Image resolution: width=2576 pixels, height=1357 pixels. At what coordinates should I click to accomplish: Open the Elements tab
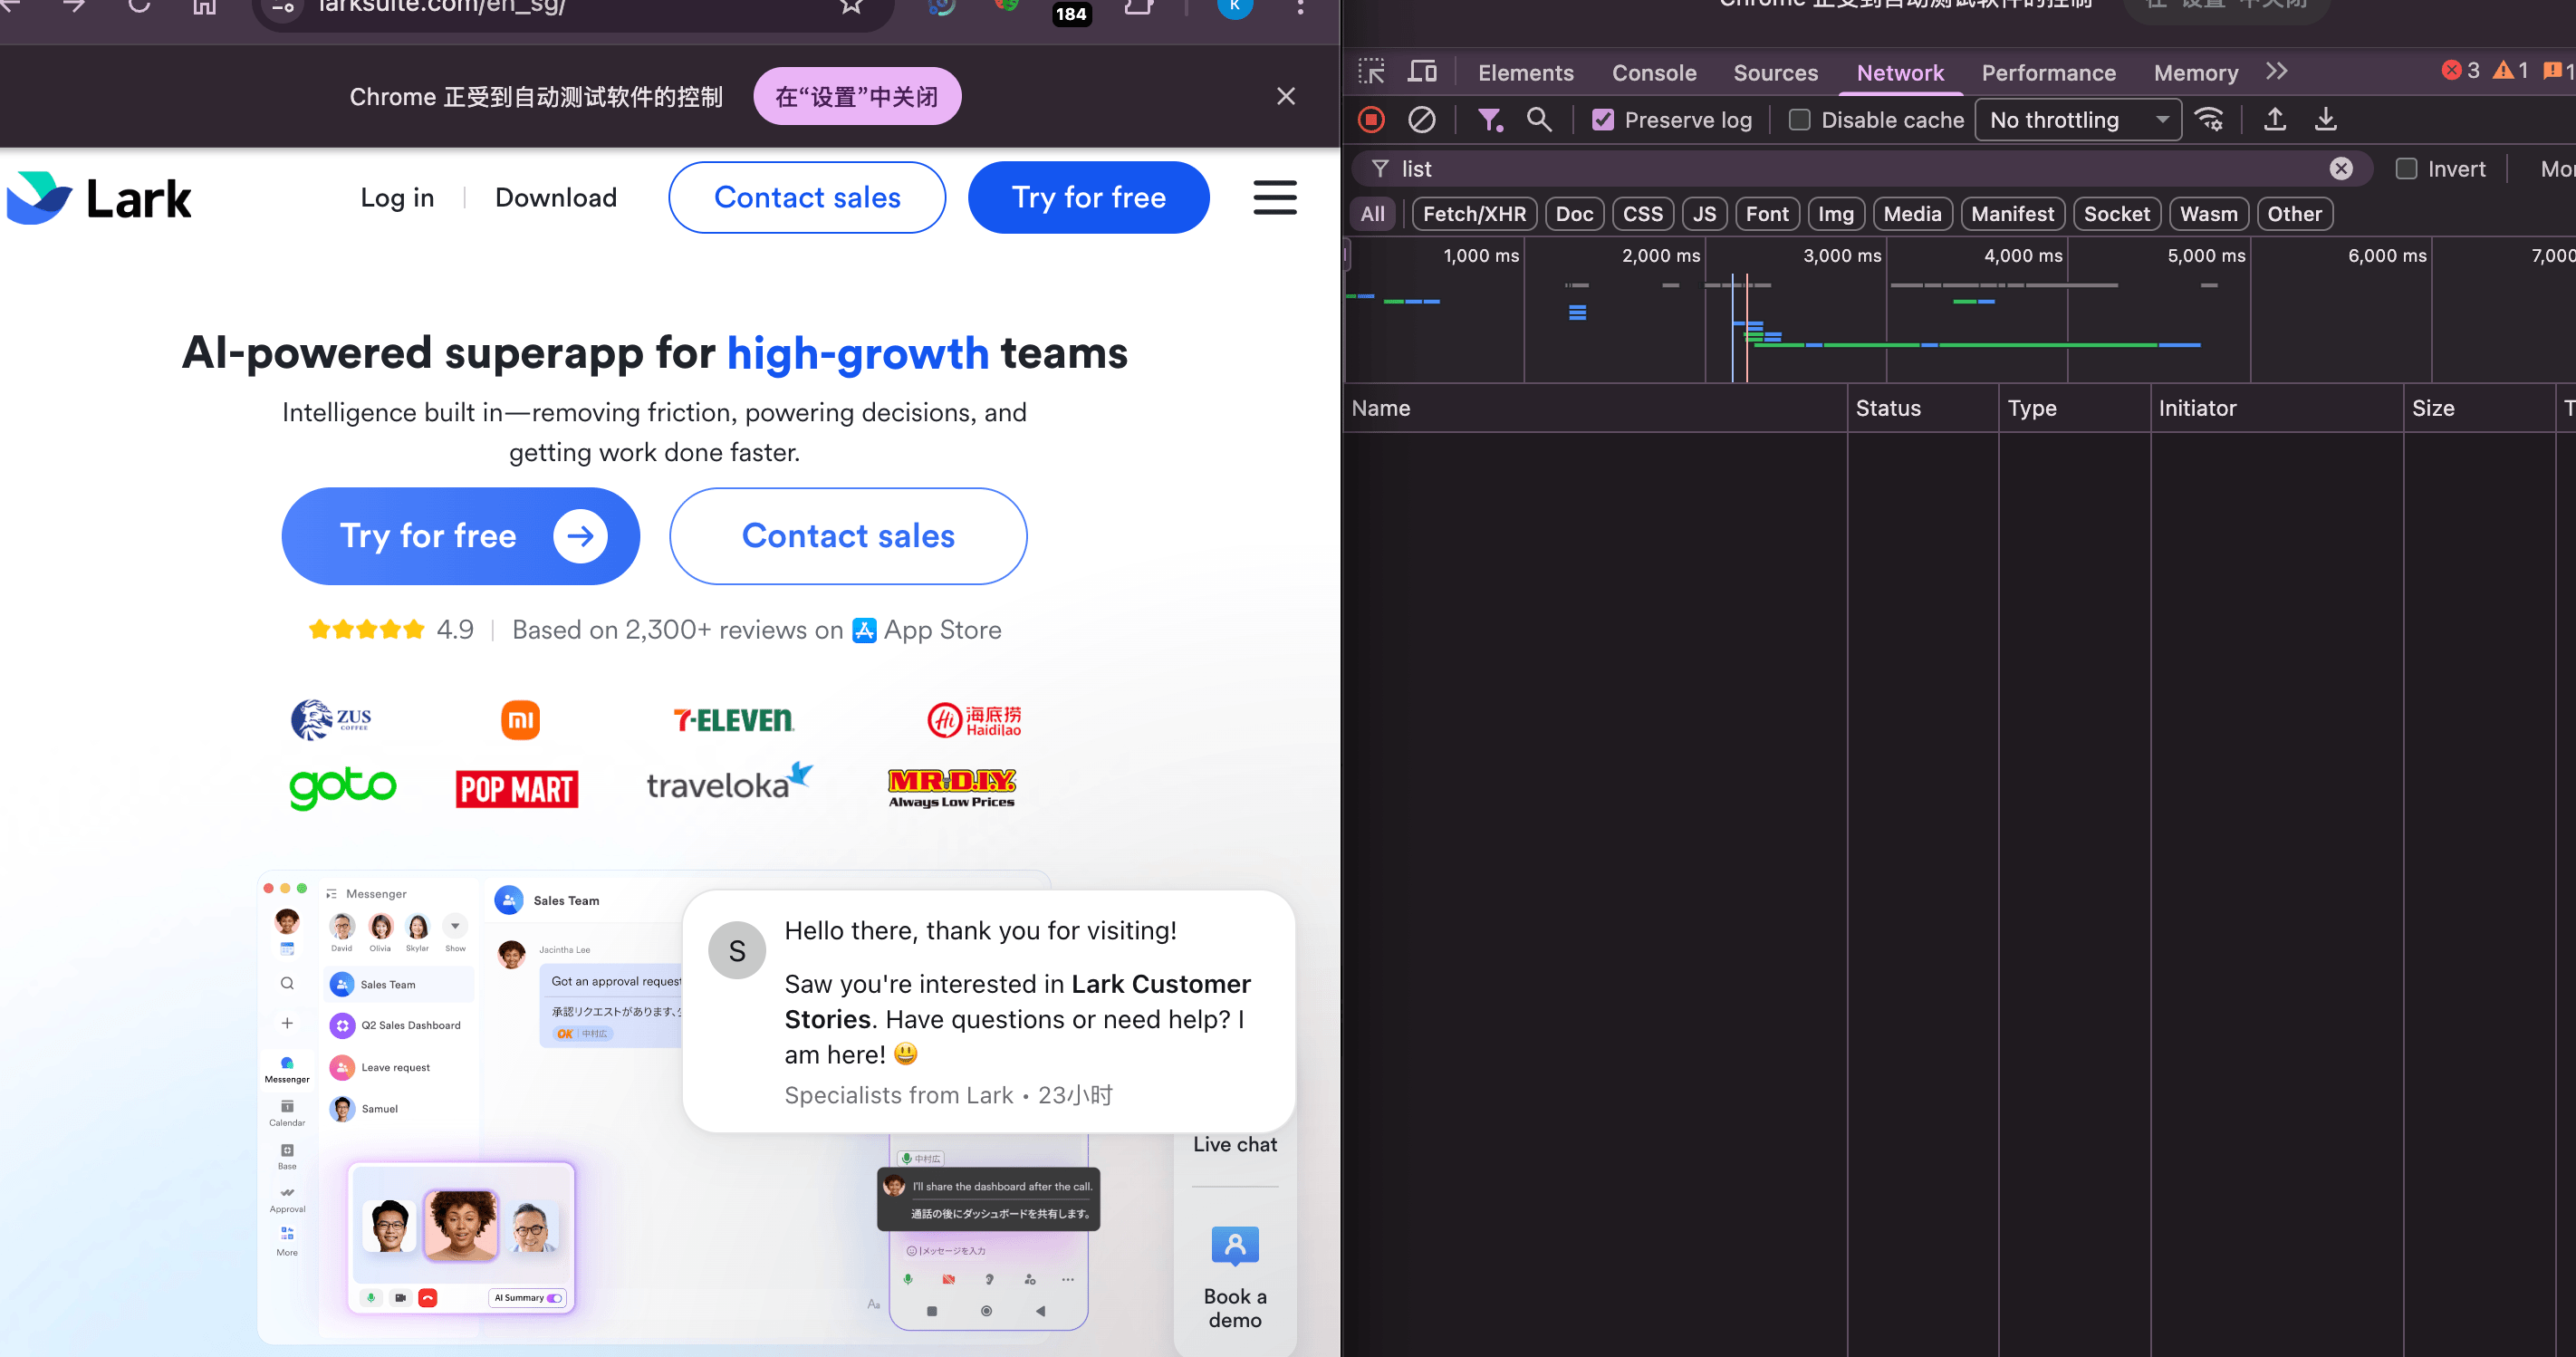click(x=1525, y=73)
